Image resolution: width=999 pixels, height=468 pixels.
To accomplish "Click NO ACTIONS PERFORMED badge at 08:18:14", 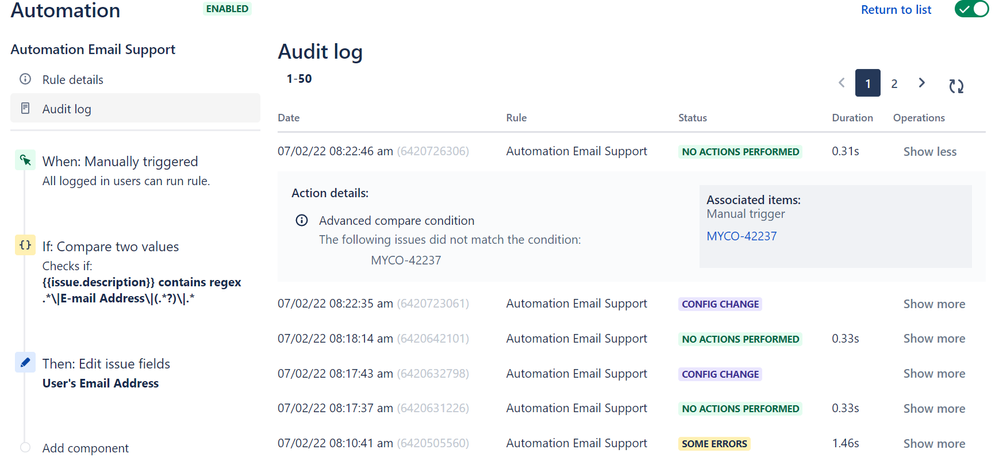I will (x=740, y=339).
